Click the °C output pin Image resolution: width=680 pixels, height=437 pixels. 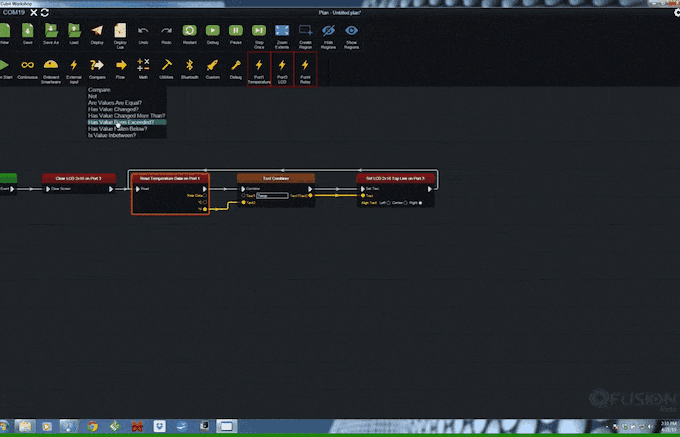[x=205, y=202]
